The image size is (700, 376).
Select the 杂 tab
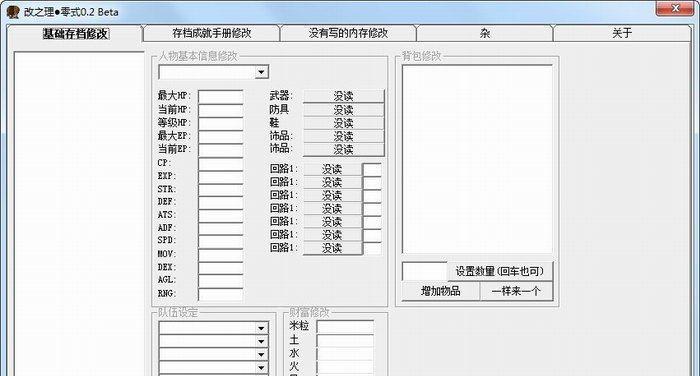pyautogui.click(x=485, y=33)
